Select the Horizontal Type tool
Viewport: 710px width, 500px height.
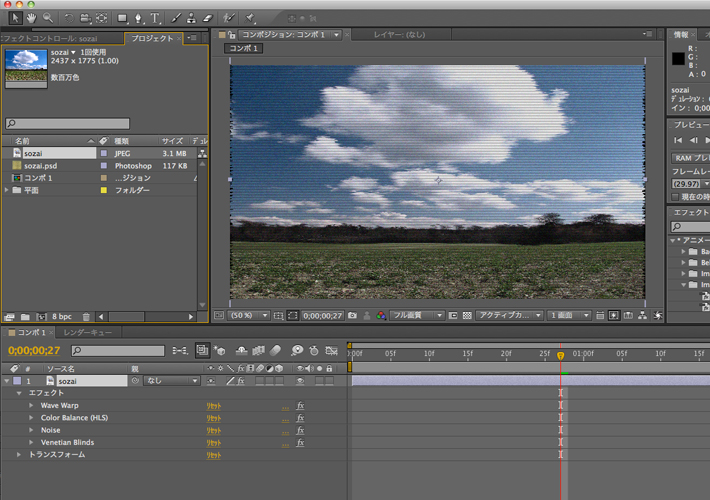click(x=155, y=17)
